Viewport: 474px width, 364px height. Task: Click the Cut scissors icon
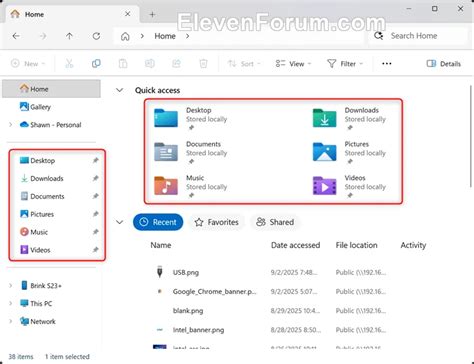tap(69, 63)
